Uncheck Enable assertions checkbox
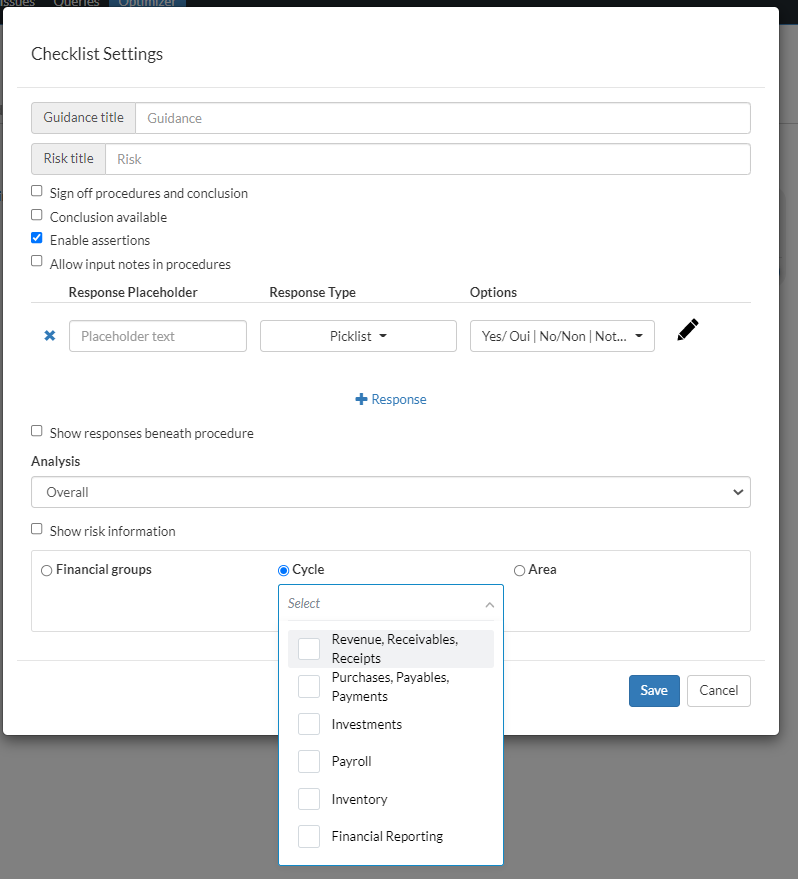Screen dimensions: 798x879 [x=37, y=238]
